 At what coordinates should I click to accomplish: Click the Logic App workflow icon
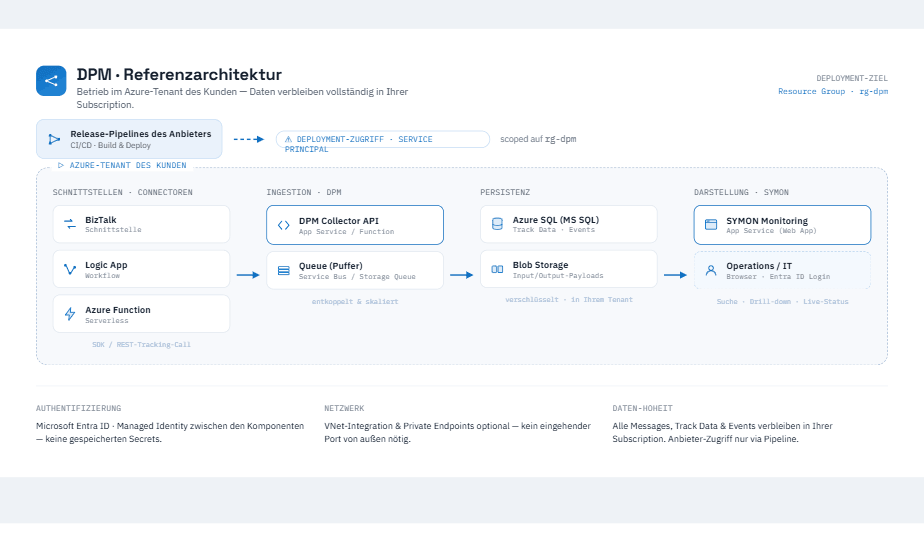(x=70, y=269)
